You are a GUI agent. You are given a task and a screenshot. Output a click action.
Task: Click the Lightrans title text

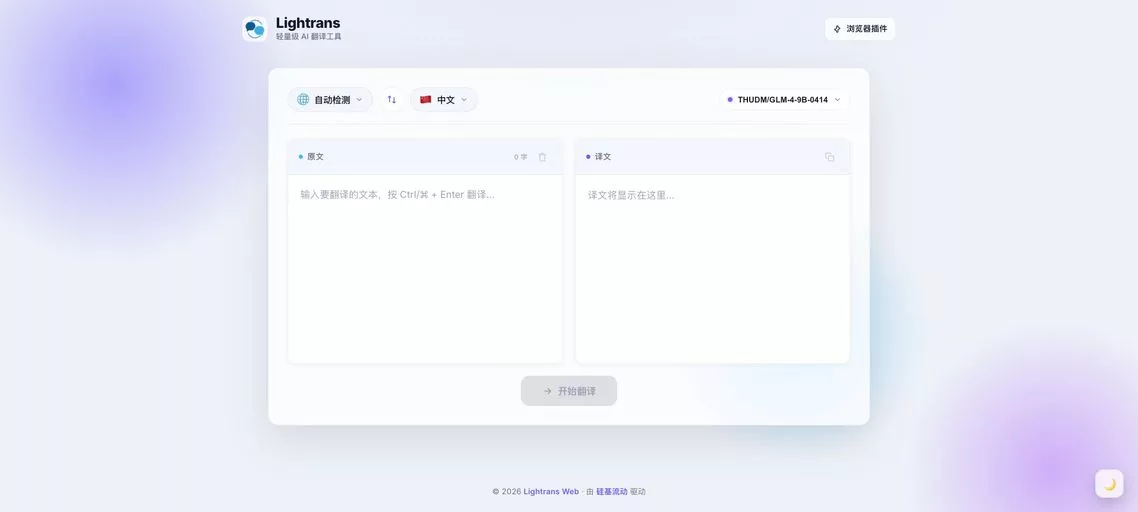pos(308,23)
